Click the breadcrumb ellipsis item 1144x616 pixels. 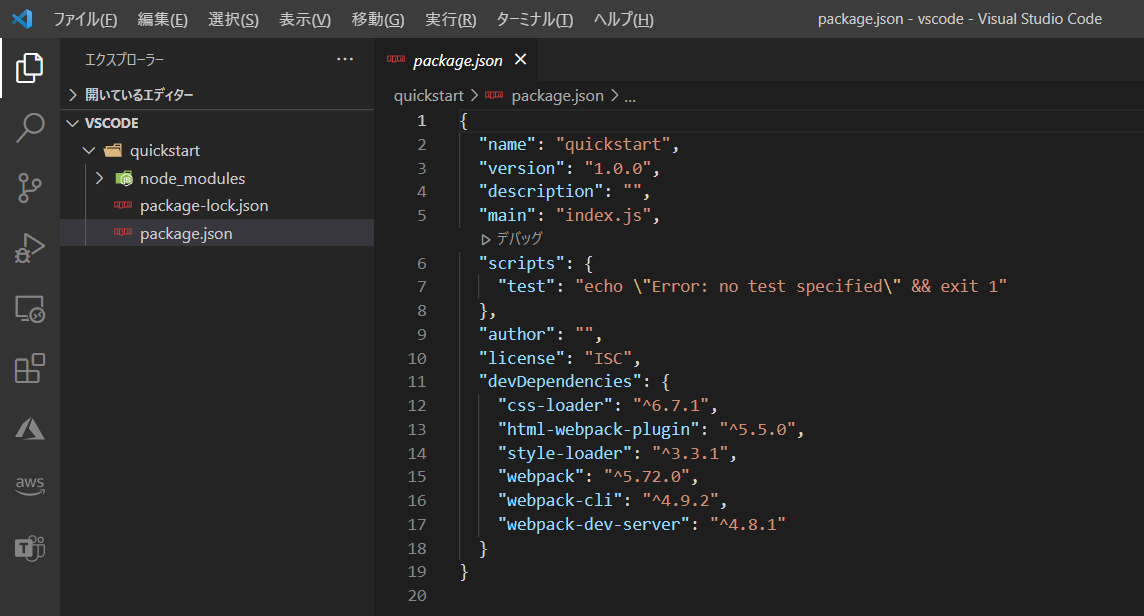[x=630, y=97]
